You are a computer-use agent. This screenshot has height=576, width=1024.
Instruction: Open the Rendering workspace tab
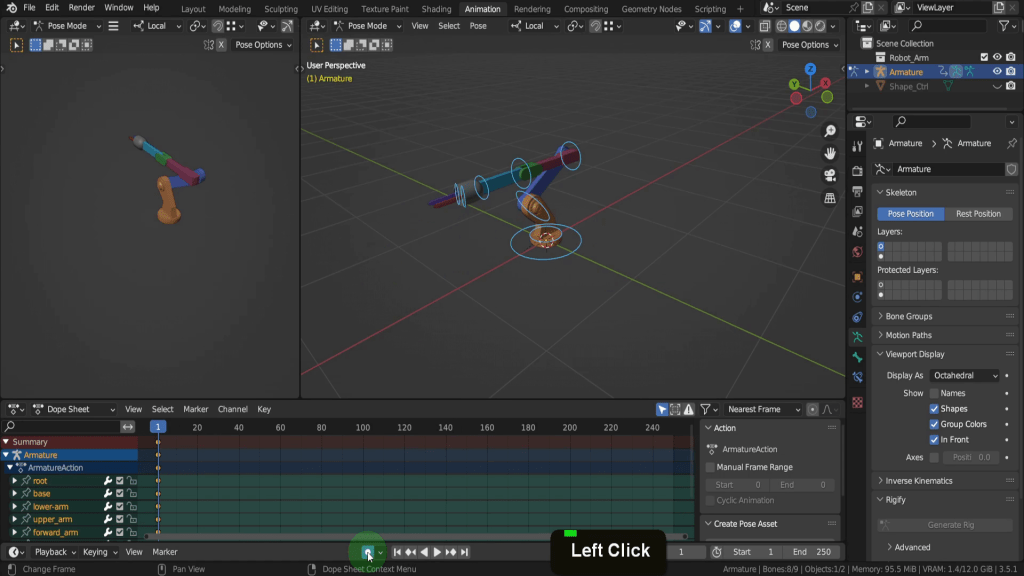532,9
